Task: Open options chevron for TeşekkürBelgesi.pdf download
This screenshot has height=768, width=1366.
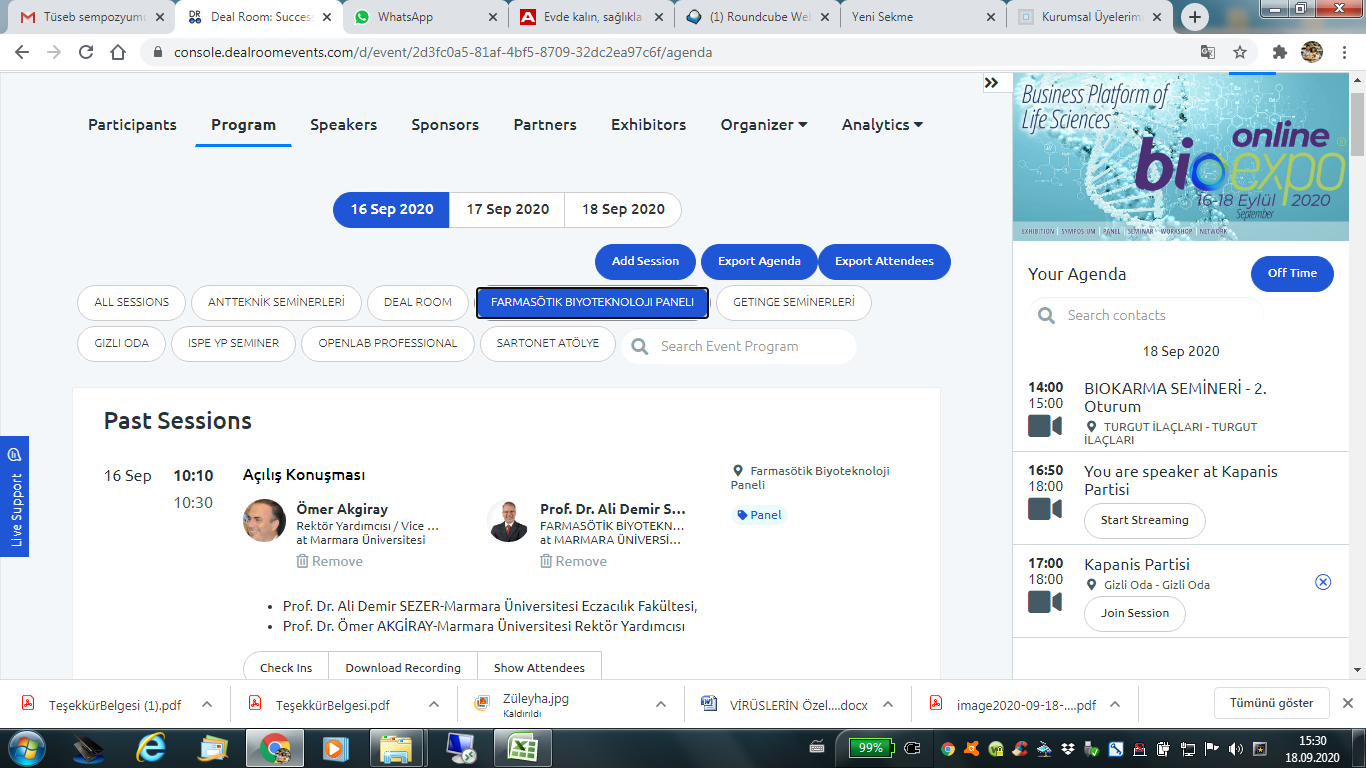Action: click(x=434, y=704)
